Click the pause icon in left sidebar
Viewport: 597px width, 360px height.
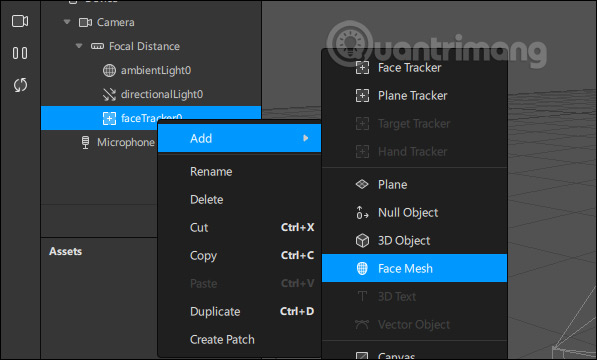[20, 53]
